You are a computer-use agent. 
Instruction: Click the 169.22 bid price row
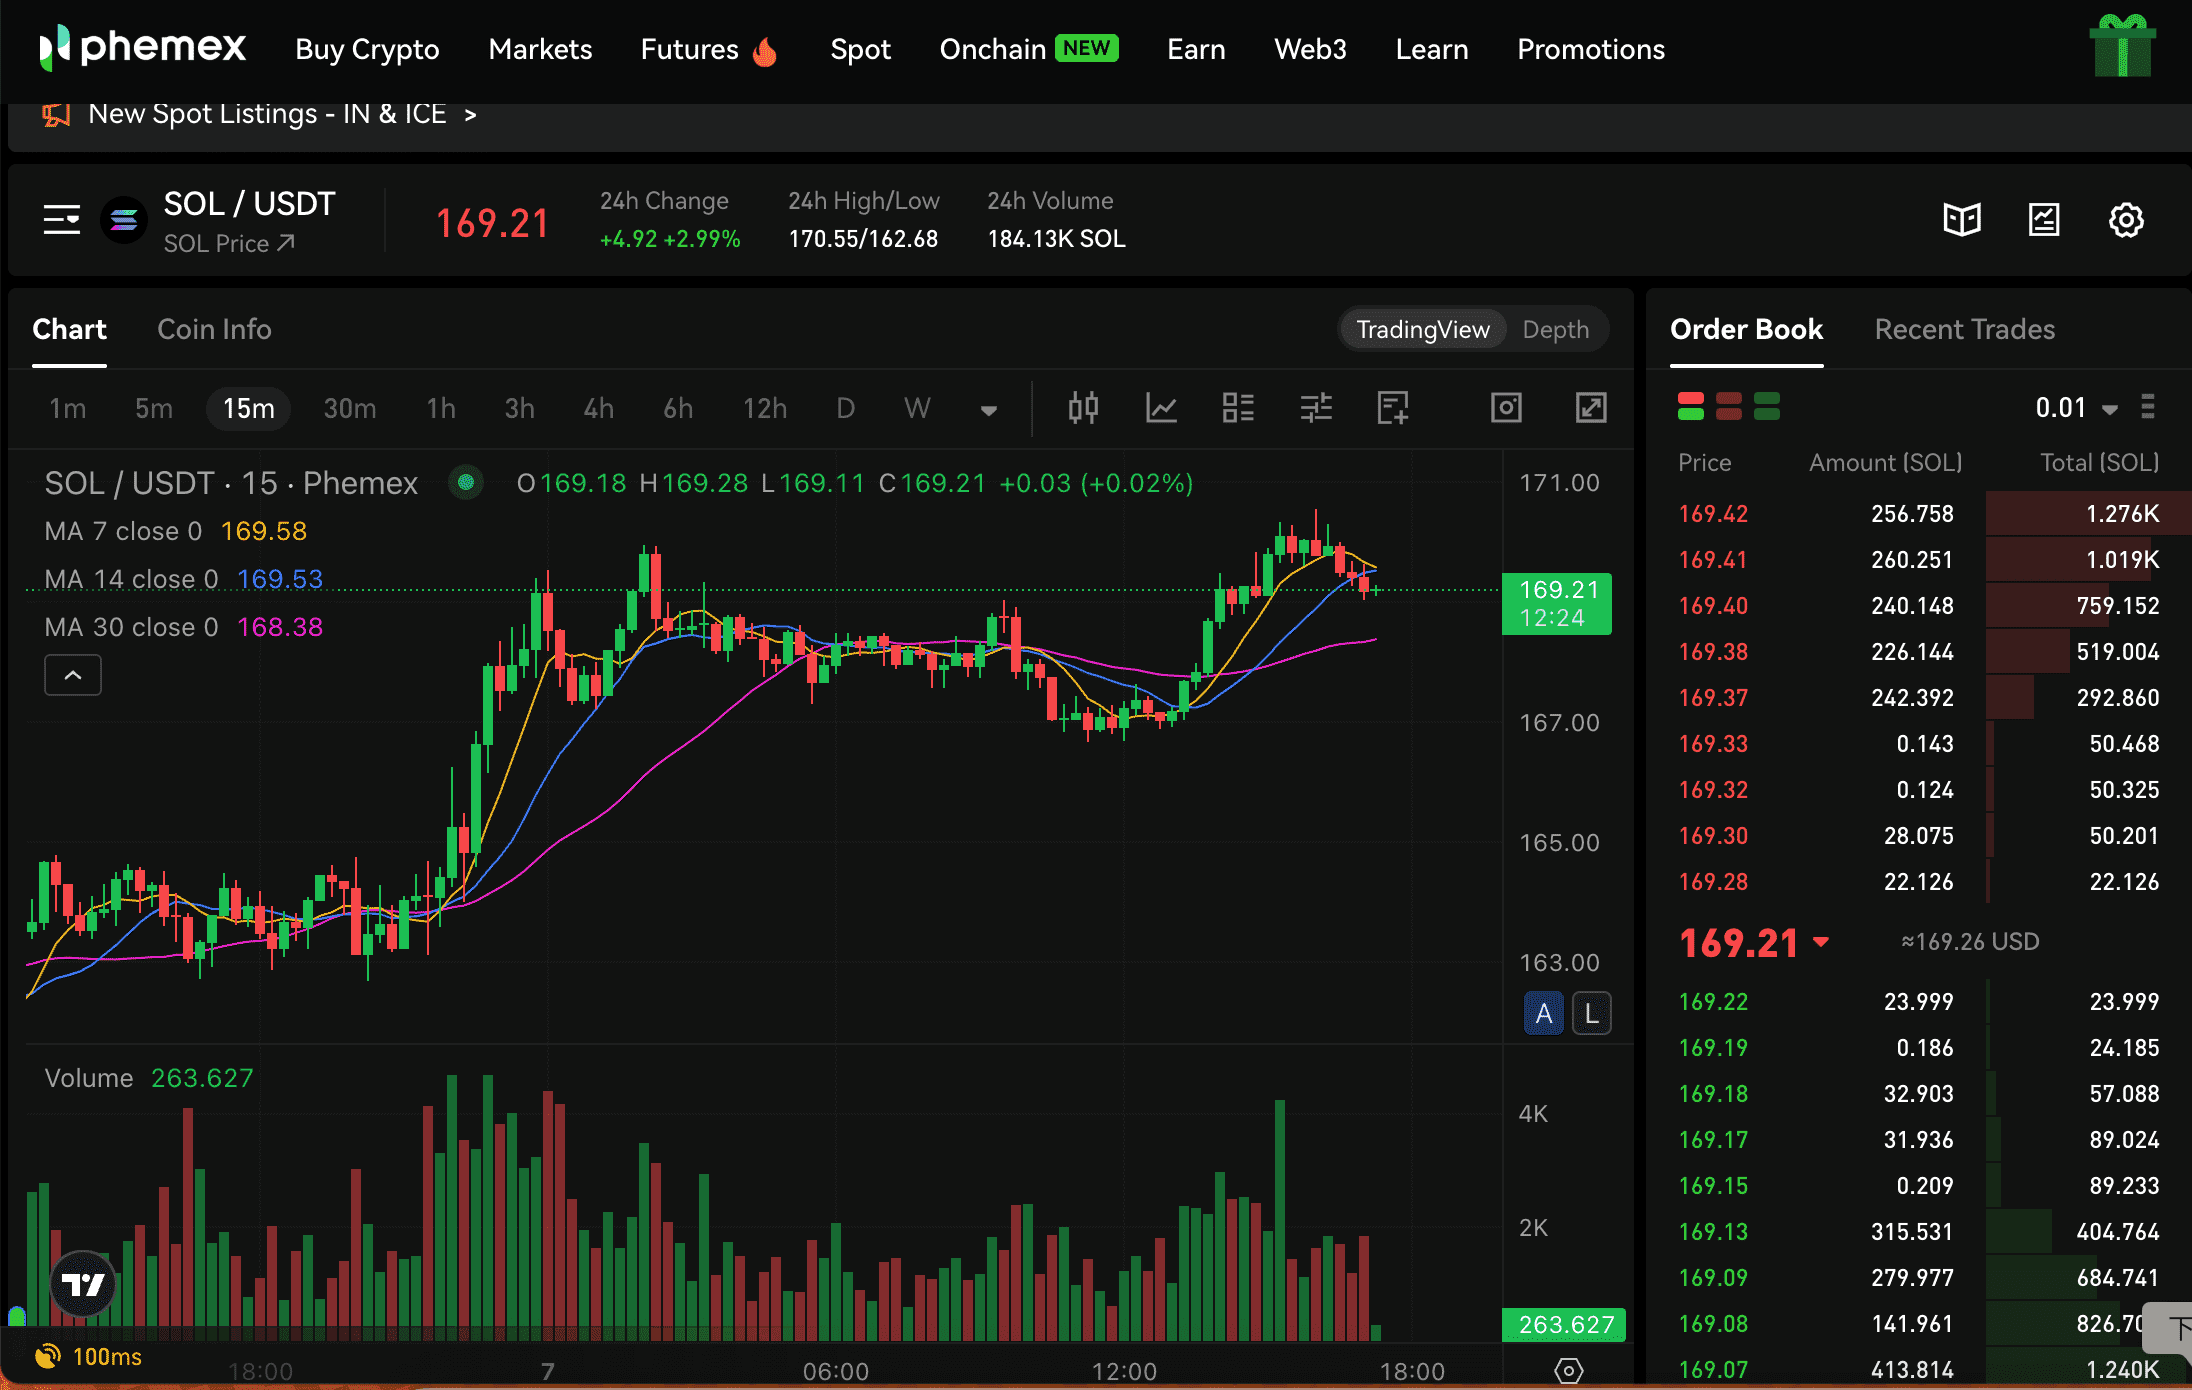click(x=1918, y=1002)
